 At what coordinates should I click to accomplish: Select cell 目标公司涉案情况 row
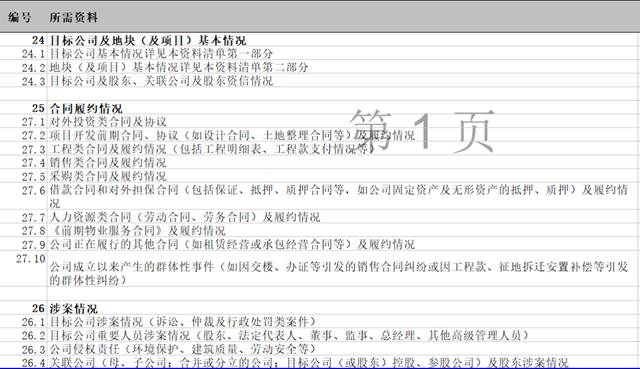183,322
